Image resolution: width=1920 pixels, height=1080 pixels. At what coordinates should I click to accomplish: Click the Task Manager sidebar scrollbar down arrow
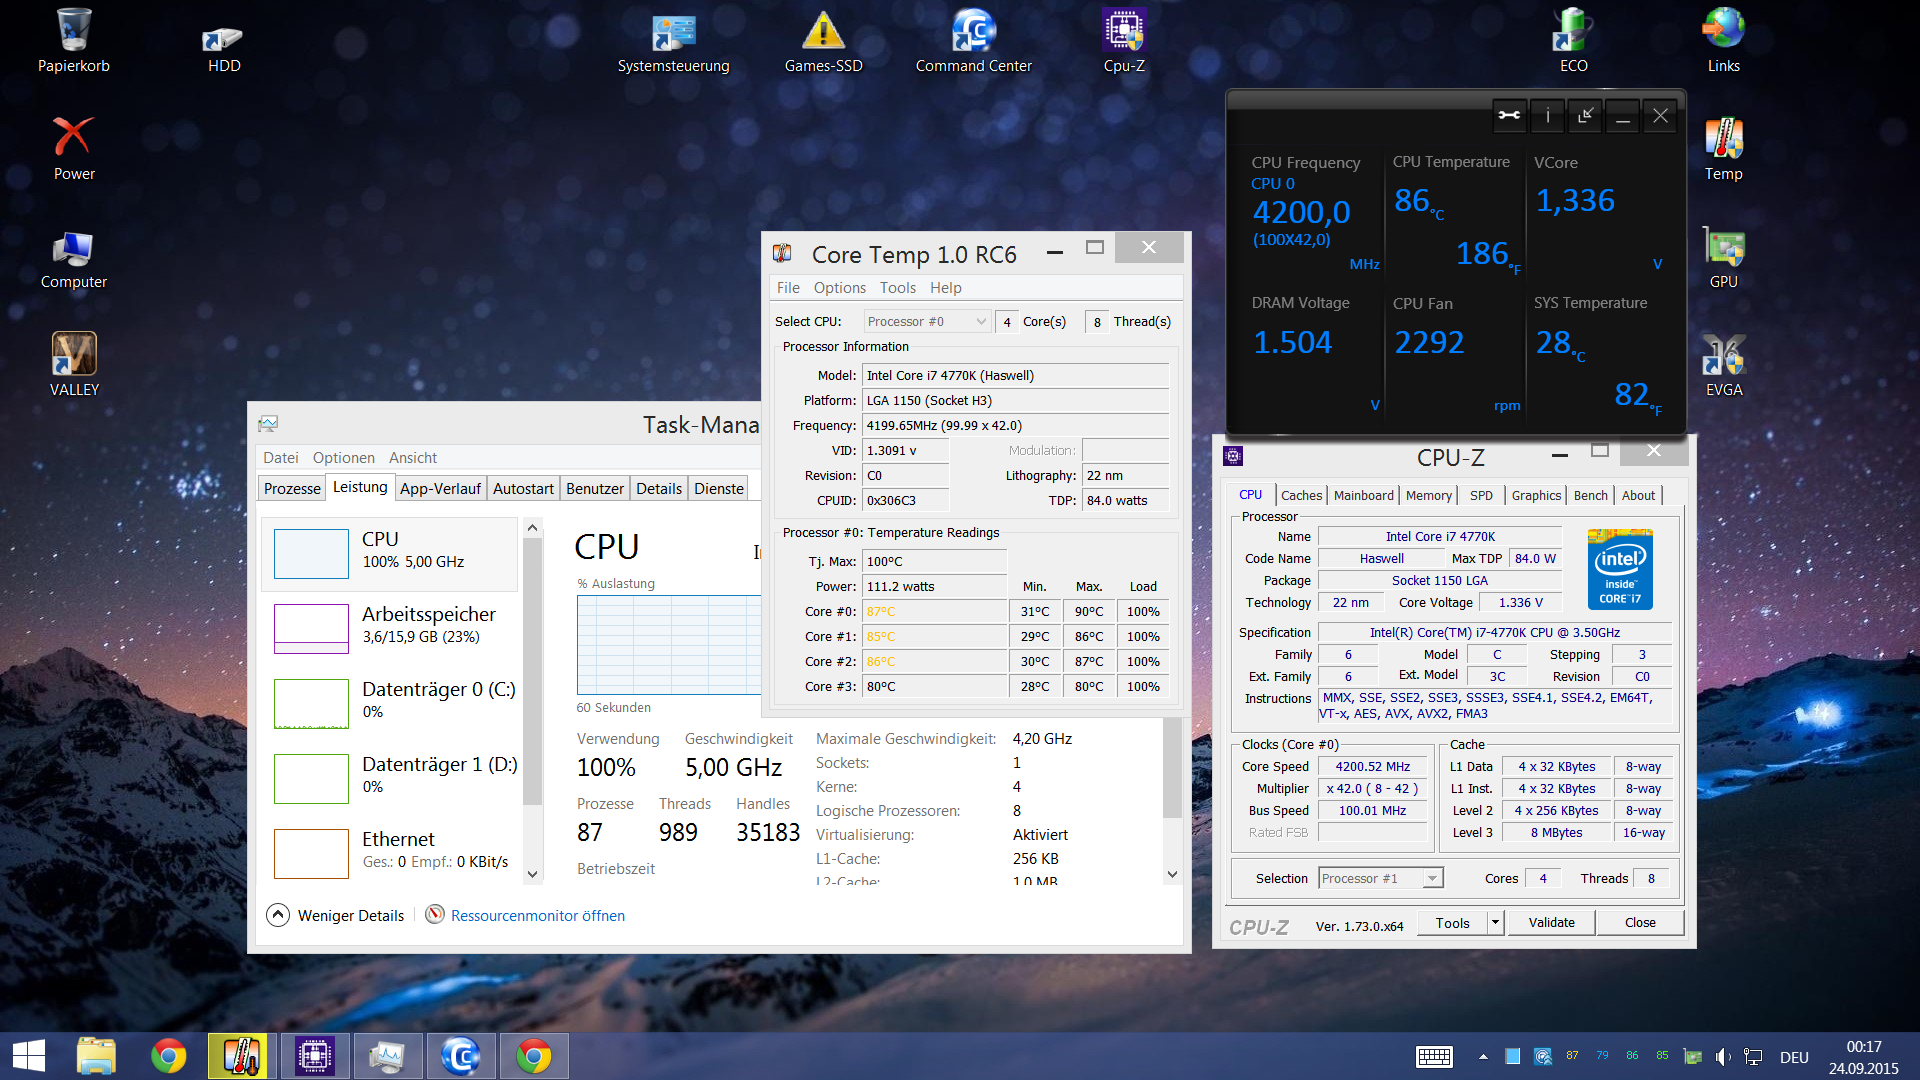pos(532,874)
